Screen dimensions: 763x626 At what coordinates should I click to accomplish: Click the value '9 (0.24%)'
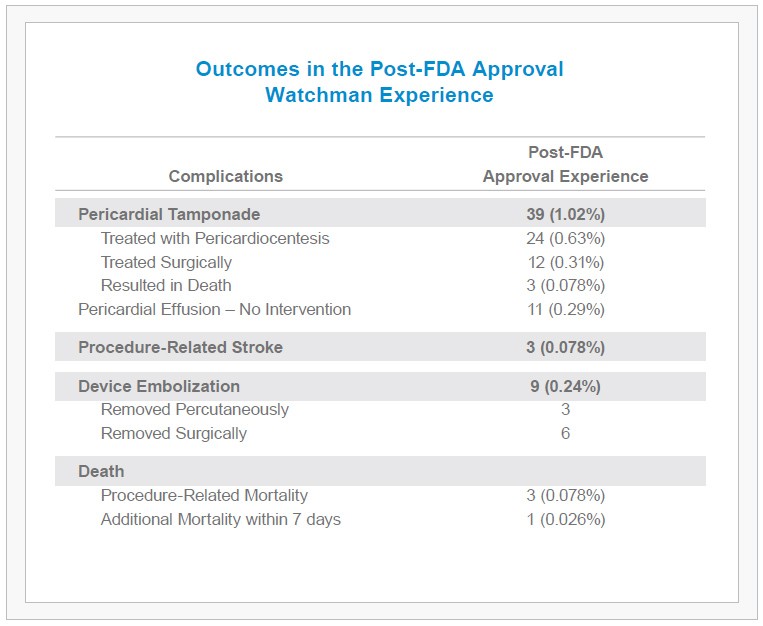[x=565, y=386]
